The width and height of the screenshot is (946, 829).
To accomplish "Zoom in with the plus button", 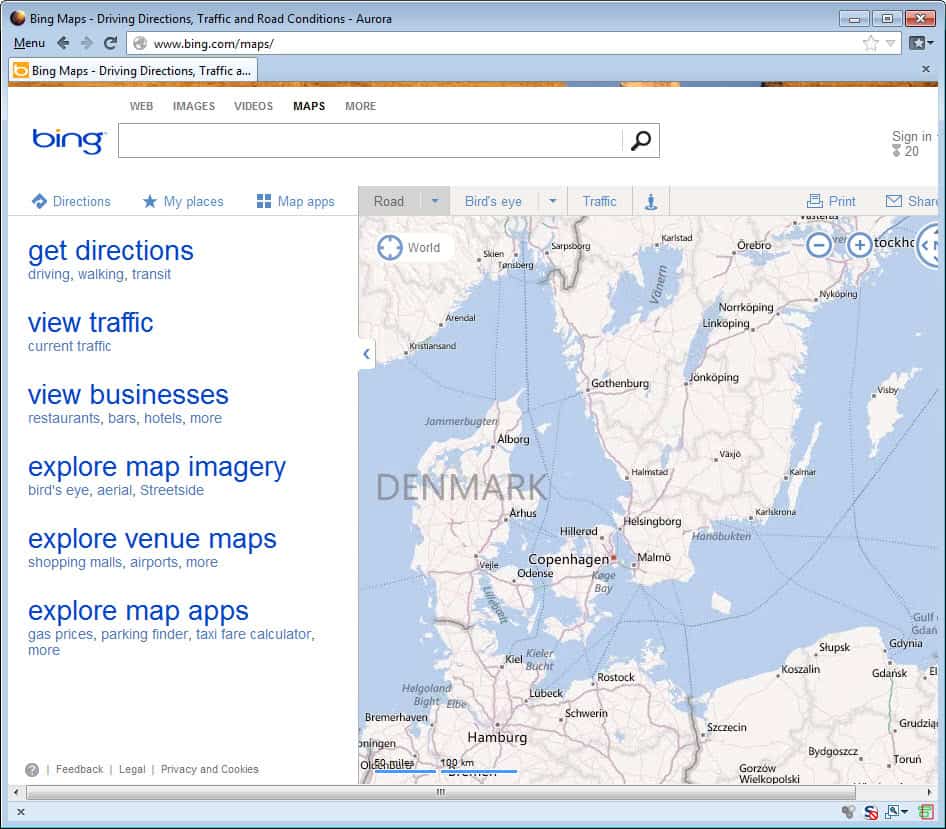I will pyautogui.click(x=859, y=245).
